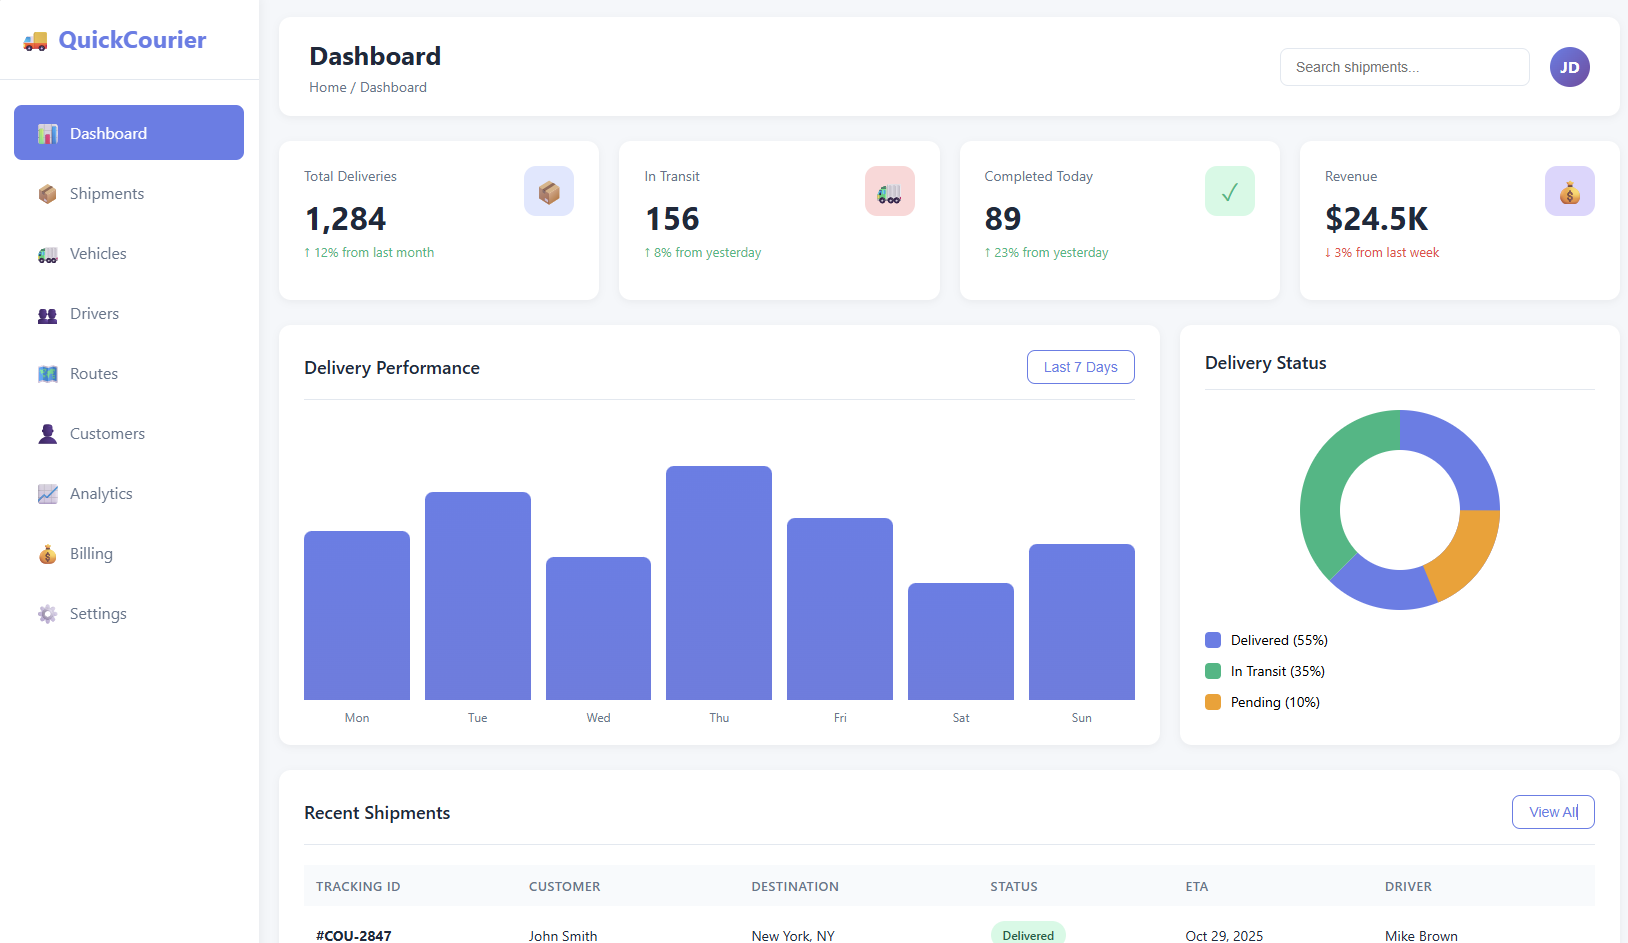
Task: Click the Drivers people icon in sidebar
Action: (47, 314)
